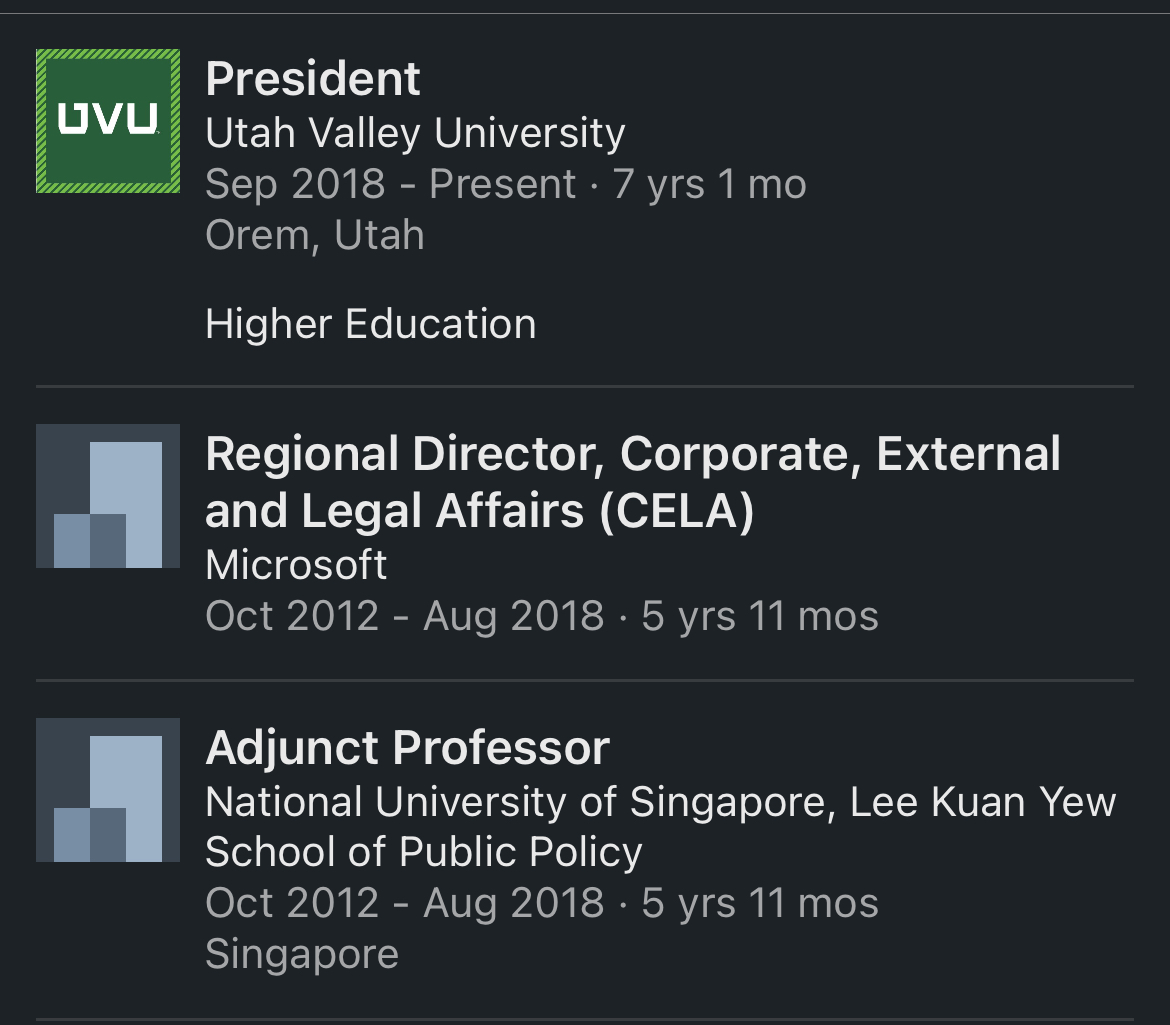Image resolution: width=1170 pixels, height=1025 pixels.
Task: Click the Legal Affairs (CELA) title line
Action: click(x=479, y=512)
